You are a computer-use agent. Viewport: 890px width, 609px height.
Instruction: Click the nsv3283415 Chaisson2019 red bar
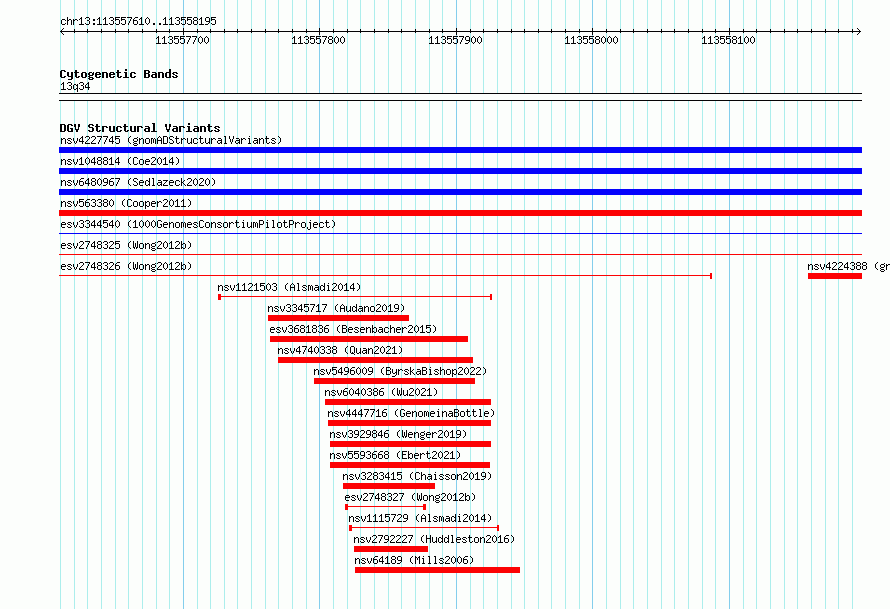389,486
